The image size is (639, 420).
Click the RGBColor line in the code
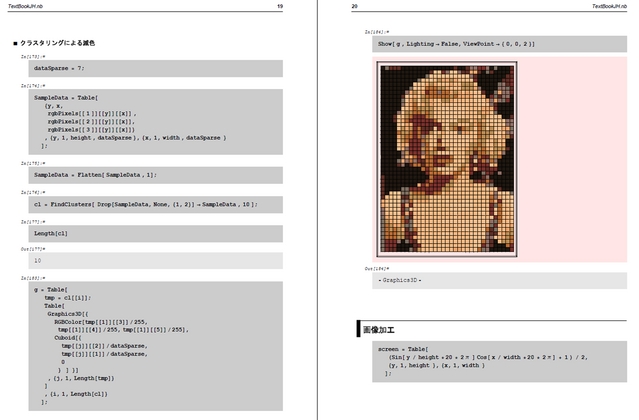click(x=102, y=320)
